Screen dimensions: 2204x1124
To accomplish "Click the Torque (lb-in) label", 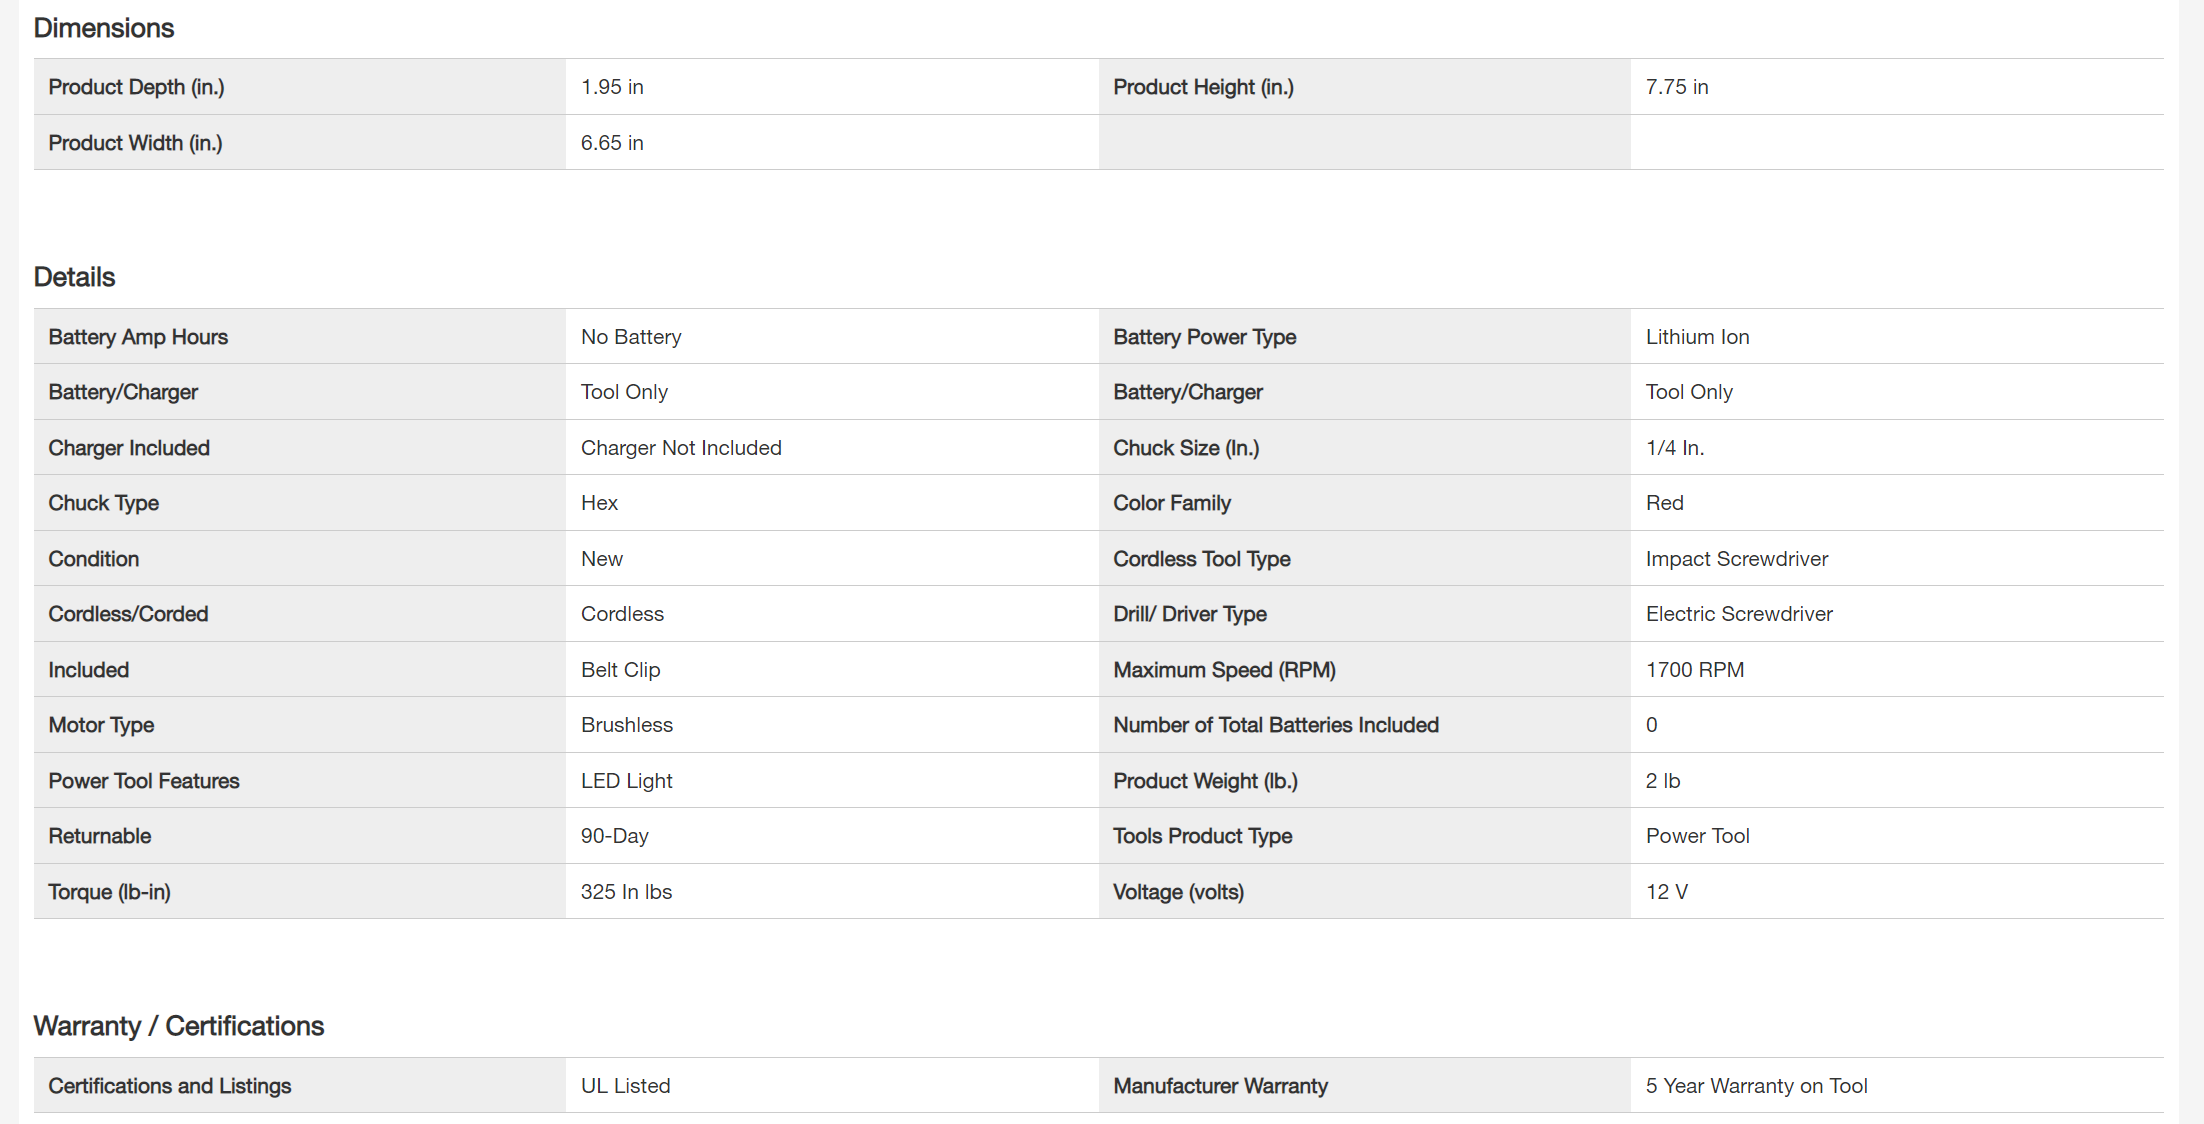I will (109, 892).
